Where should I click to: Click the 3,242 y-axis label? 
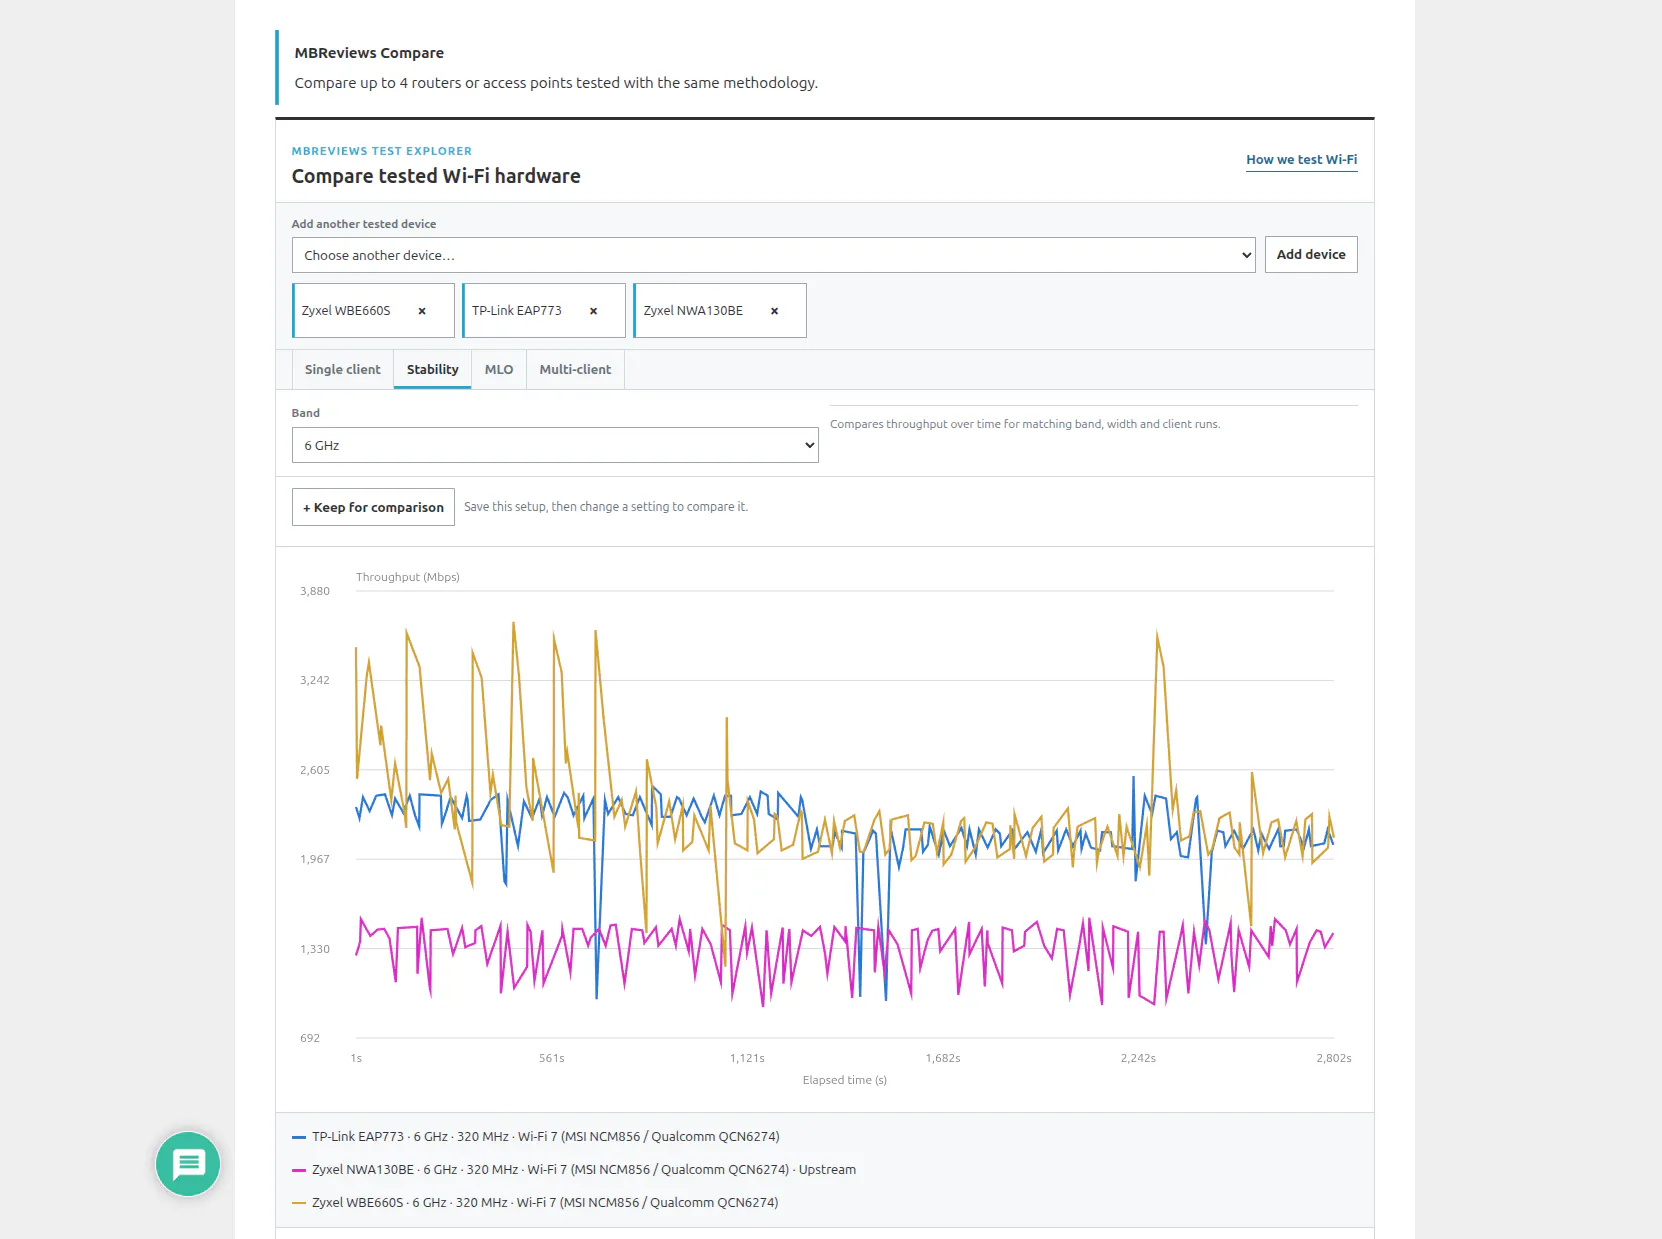315,680
